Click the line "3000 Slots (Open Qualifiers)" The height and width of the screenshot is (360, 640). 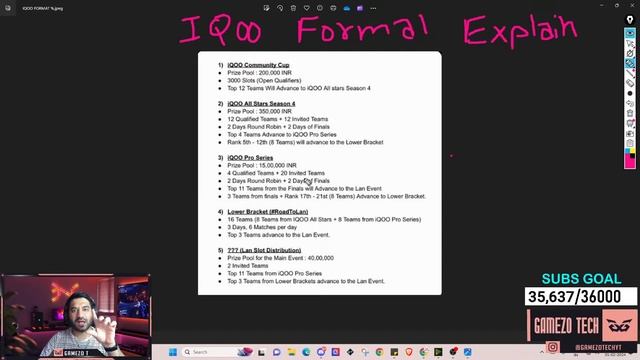pos(264,80)
